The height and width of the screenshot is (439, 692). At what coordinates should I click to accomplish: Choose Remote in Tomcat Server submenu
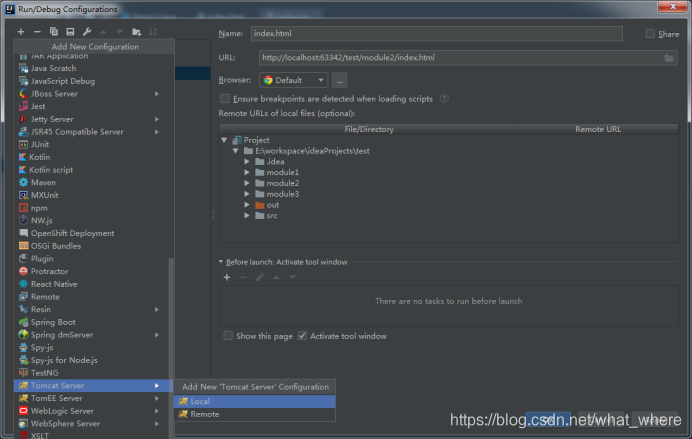pyautogui.click(x=255, y=414)
